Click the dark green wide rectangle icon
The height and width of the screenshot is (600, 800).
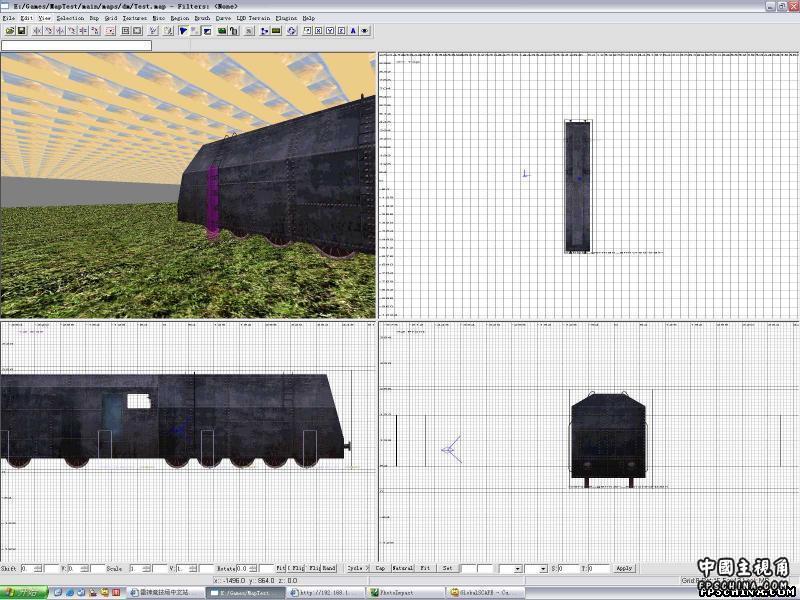pyautogui.click(x=276, y=31)
